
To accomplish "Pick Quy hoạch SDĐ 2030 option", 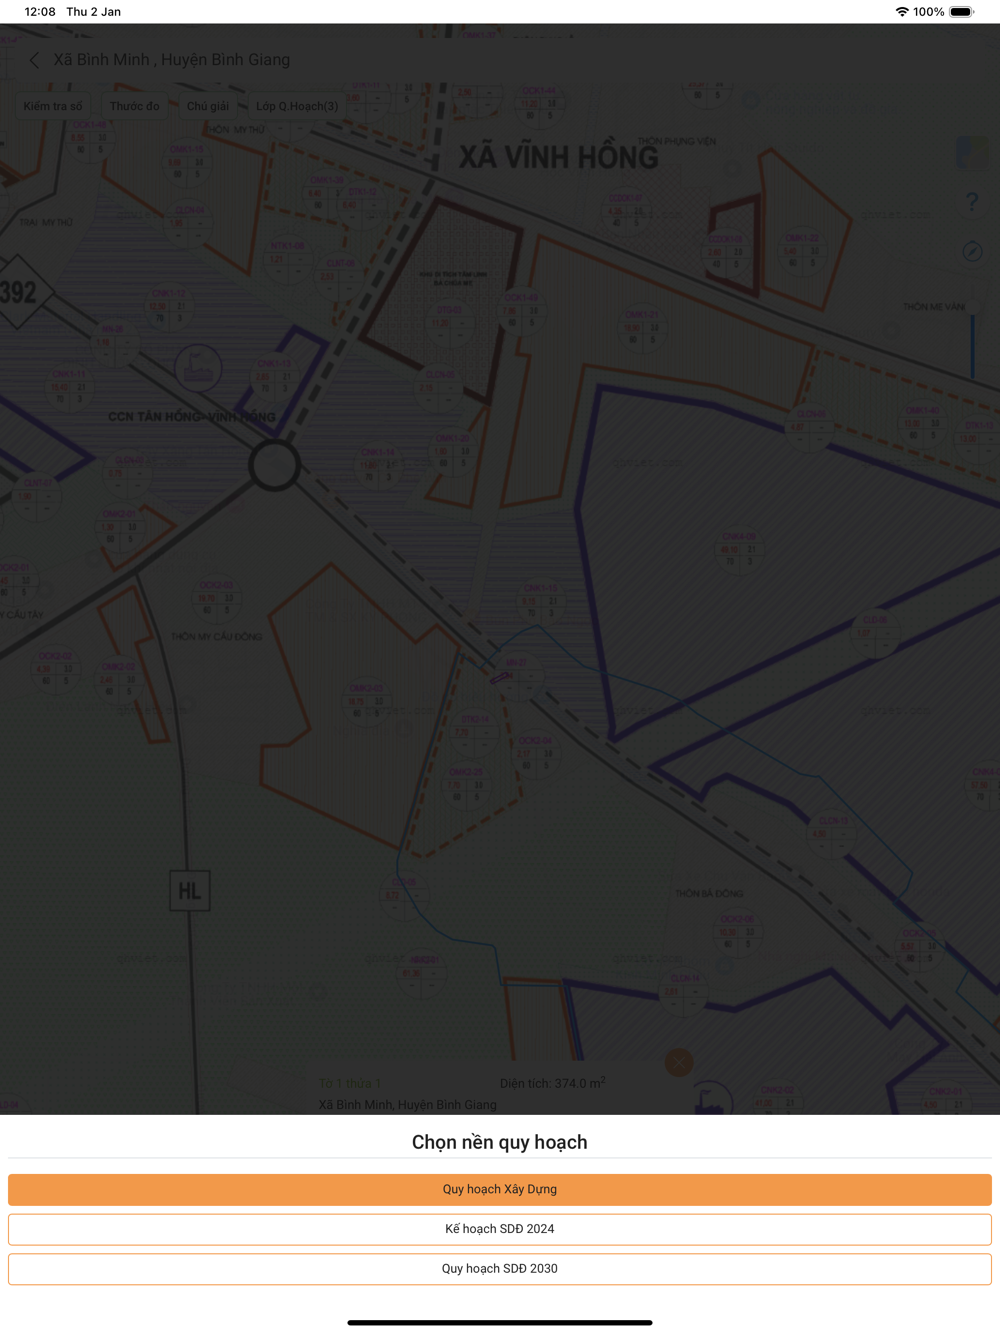I will pyautogui.click(x=500, y=1268).
